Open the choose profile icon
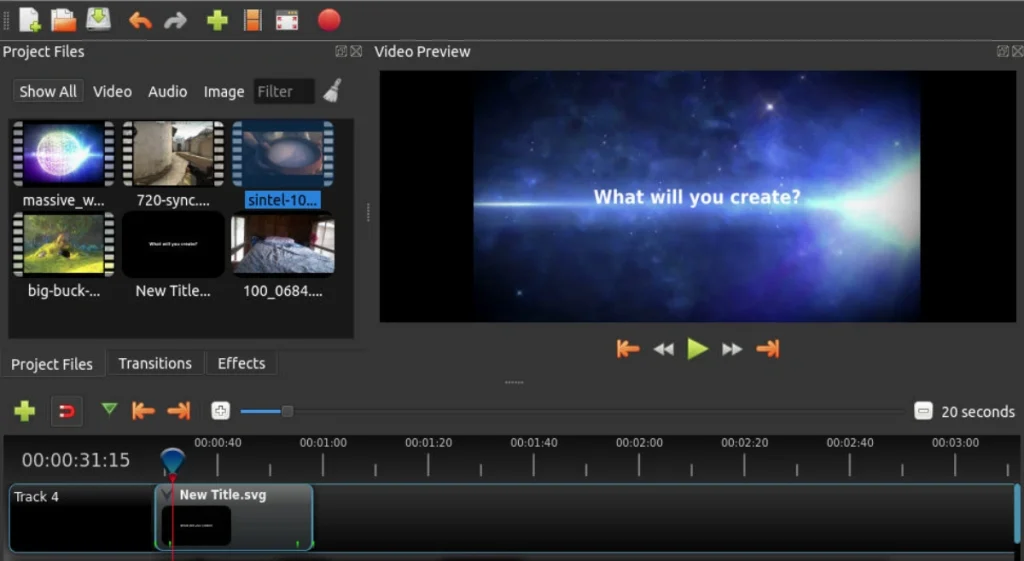This screenshot has height=561, width=1024. coord(252,20)
